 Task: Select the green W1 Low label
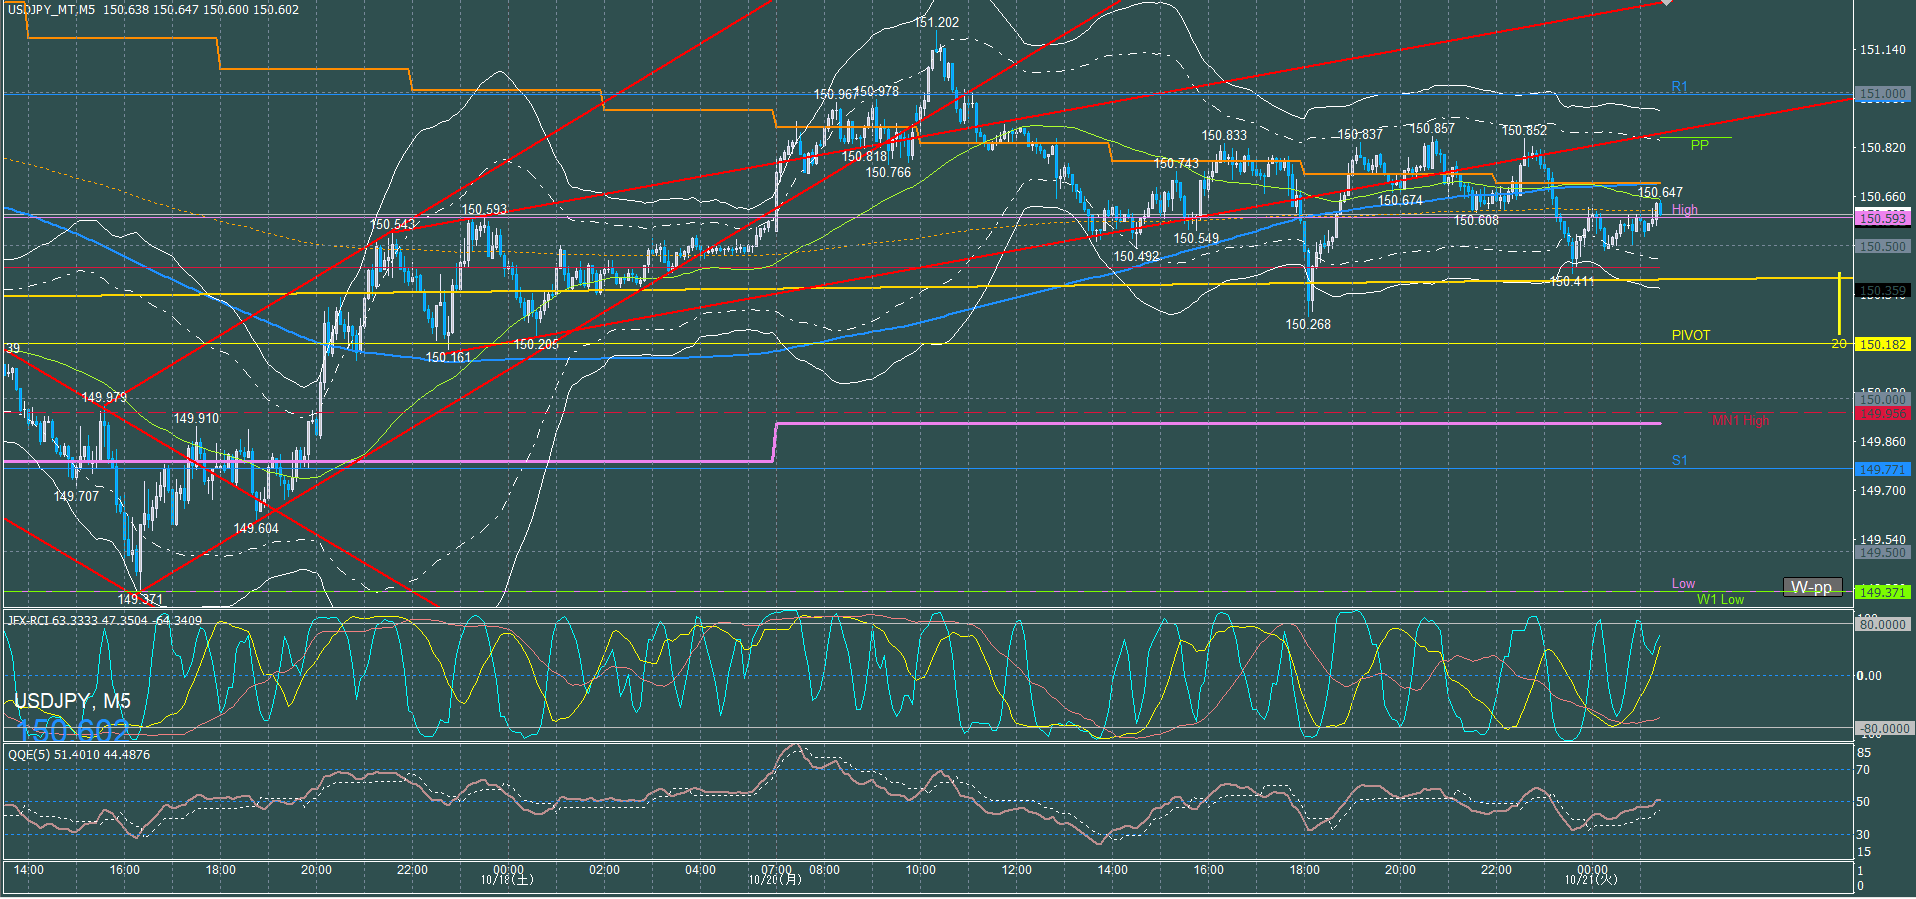(1720, 599)
